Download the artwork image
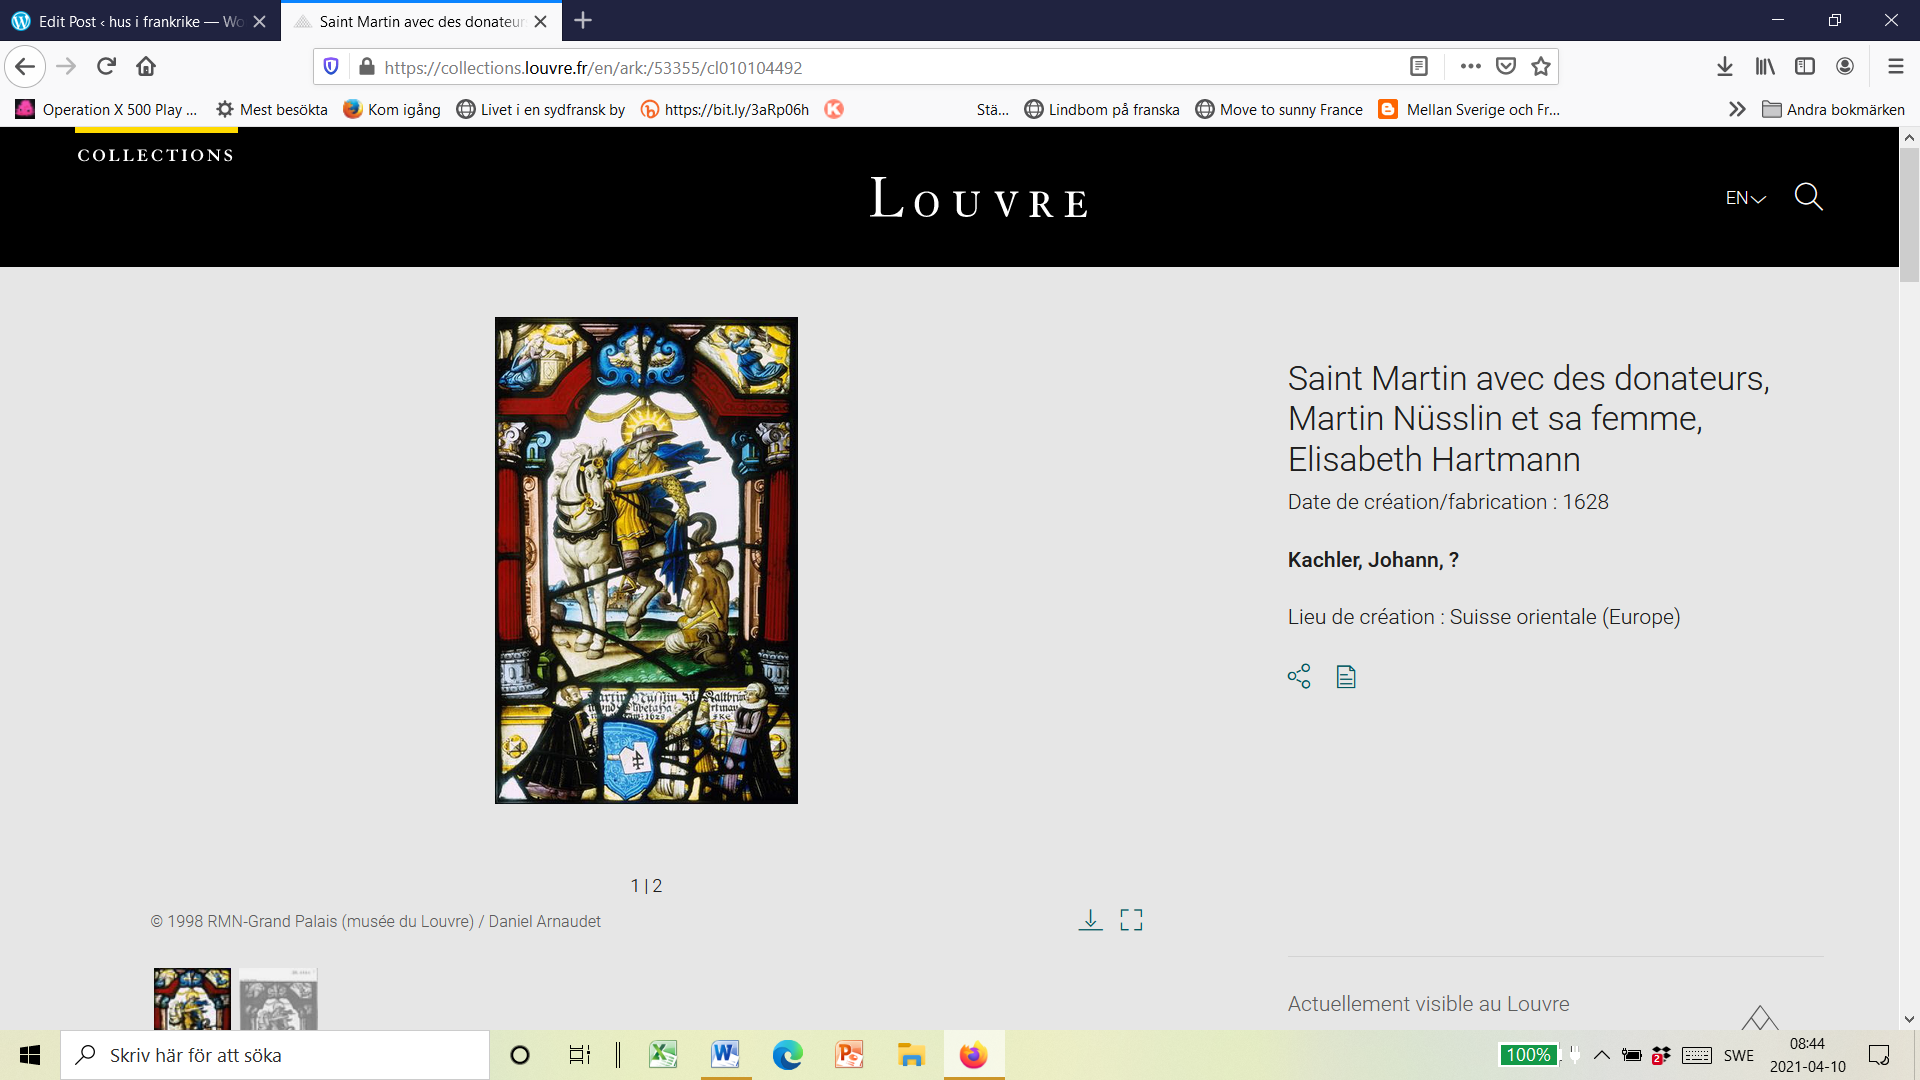Viewport: 1920px width, 1080px height. click(1090, 920)
